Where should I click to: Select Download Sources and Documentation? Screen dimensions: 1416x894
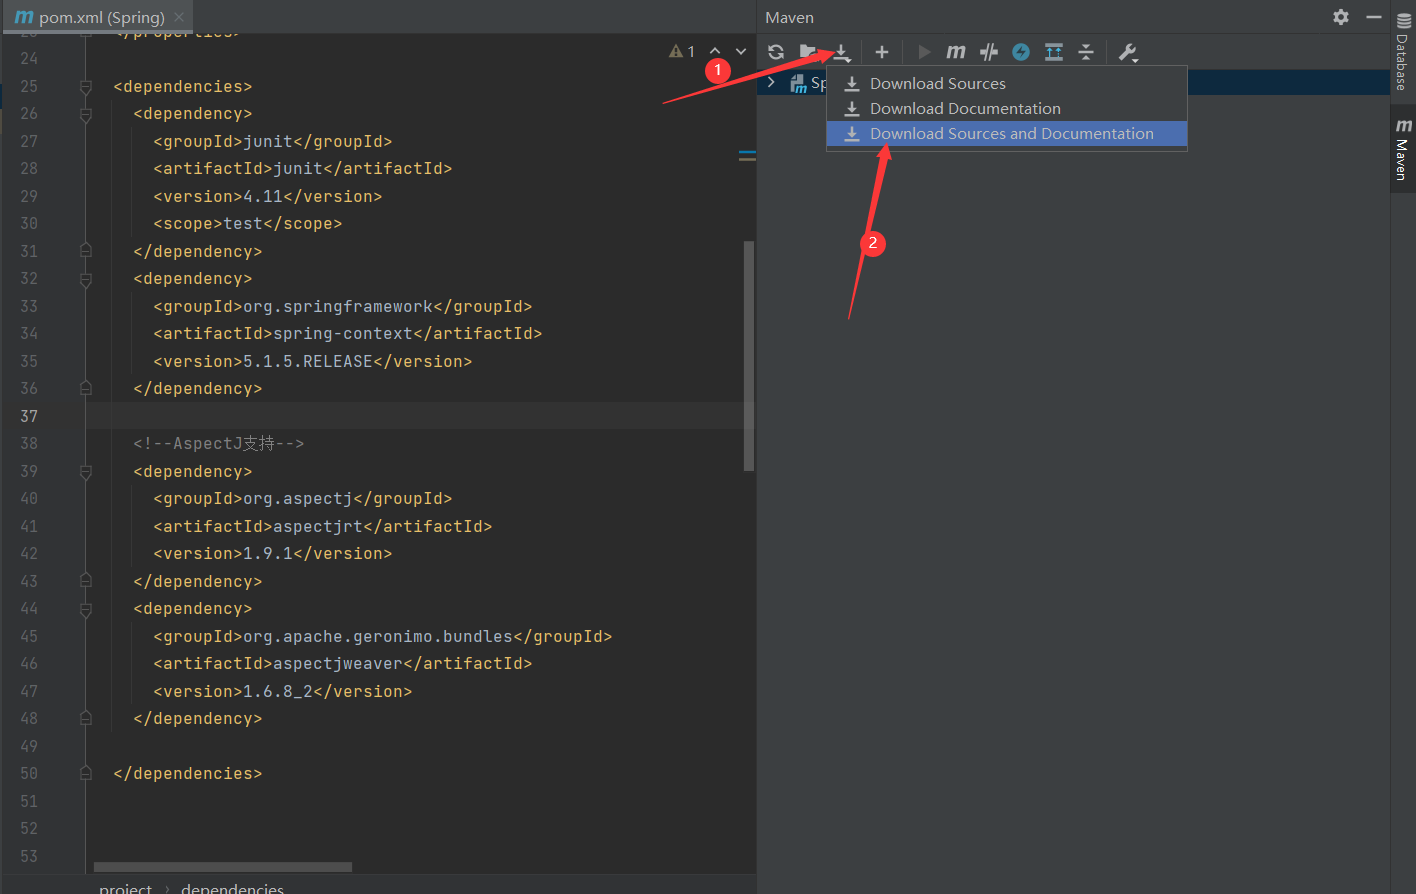(1007, 133)
